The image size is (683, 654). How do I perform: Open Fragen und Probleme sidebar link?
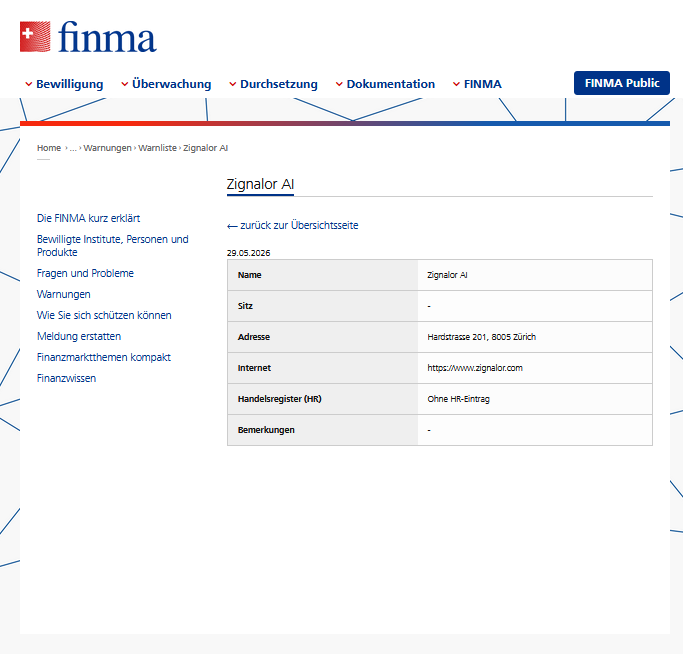tap(85, 273)
